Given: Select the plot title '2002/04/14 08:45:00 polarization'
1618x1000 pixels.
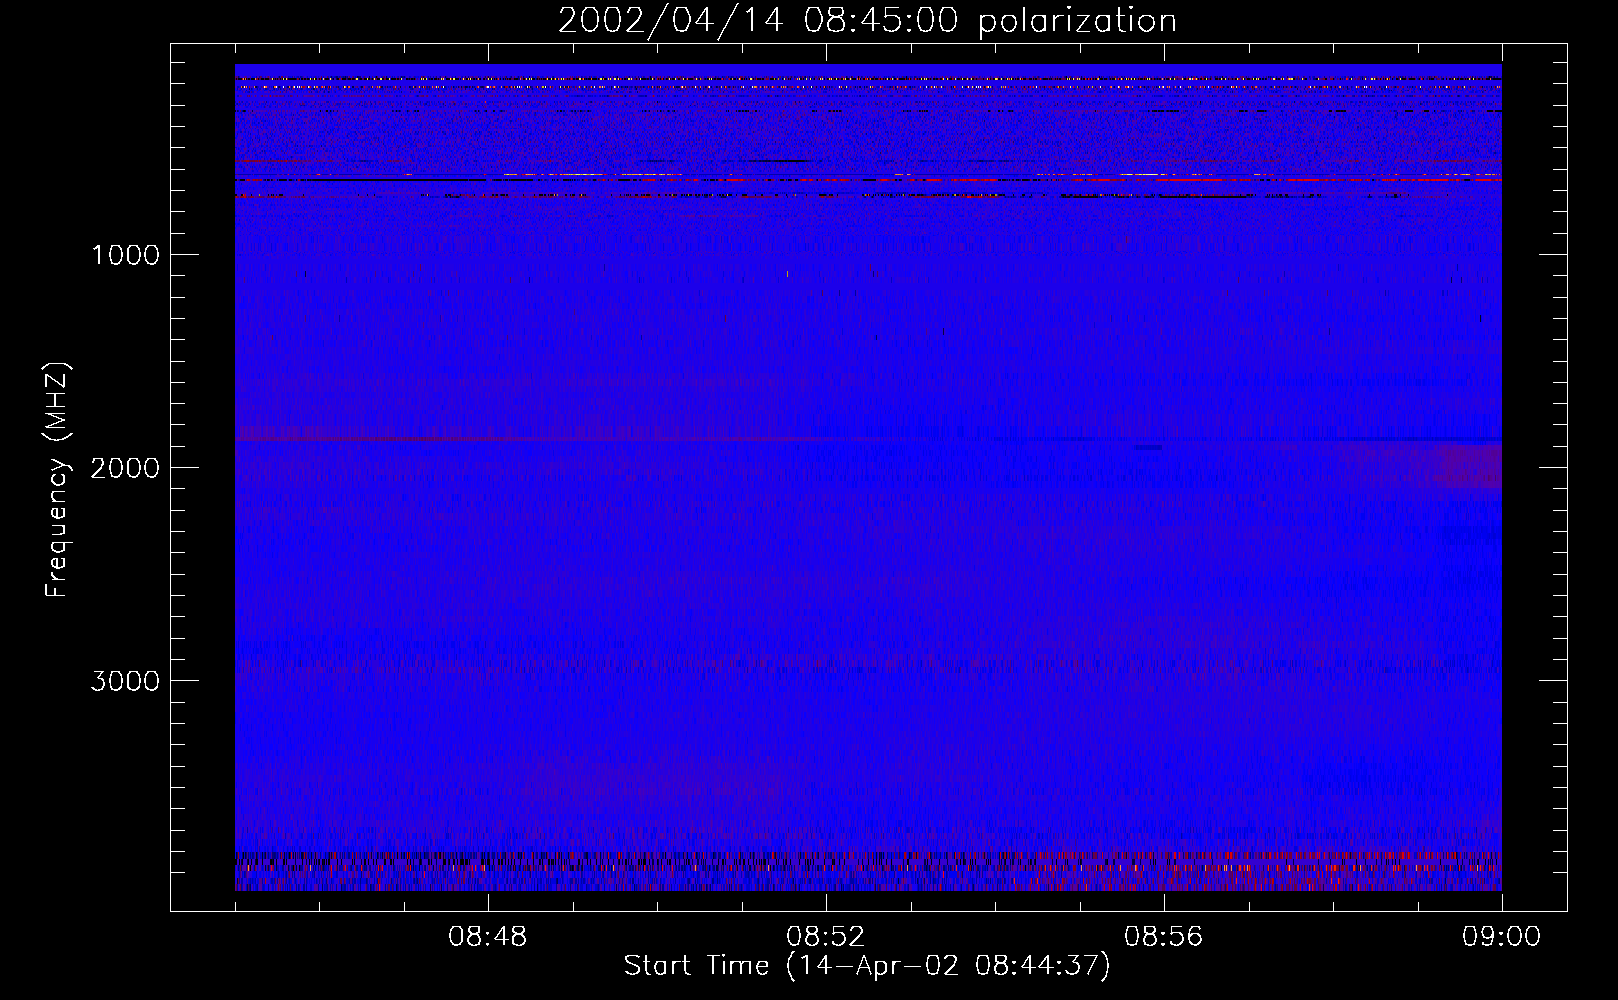Looking at the screenshot, I should pyautogui.click(x=867, y=21).
